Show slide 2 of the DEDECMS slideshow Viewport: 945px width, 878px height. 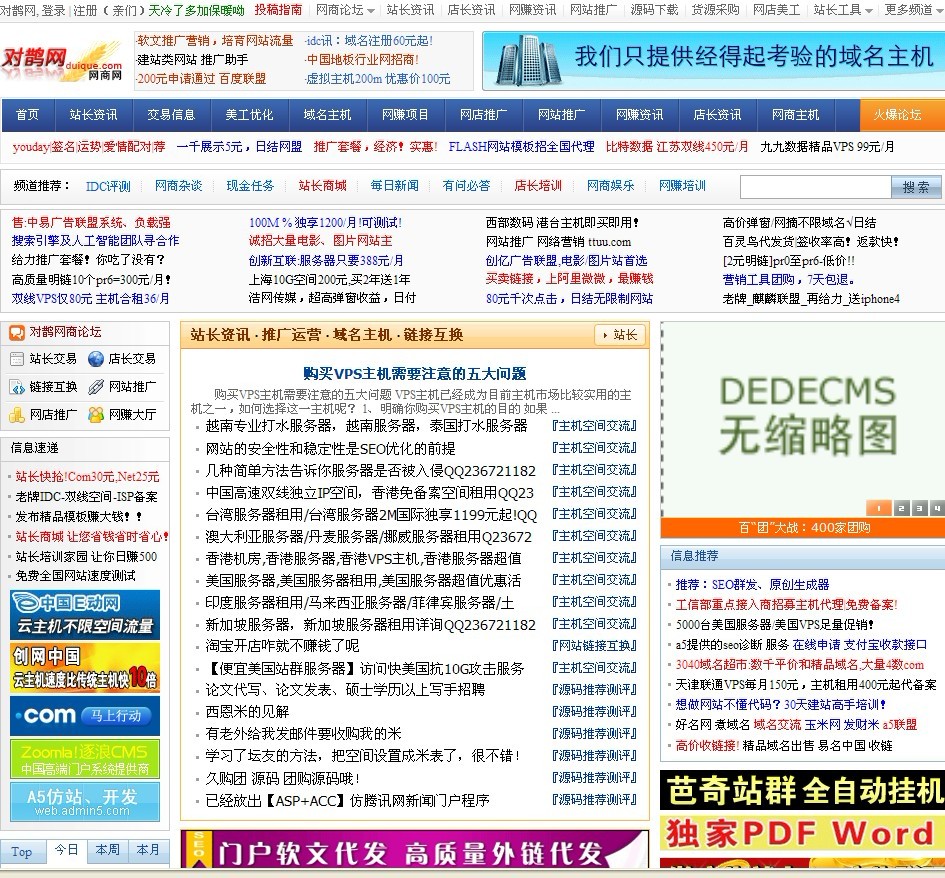point(901,508)
